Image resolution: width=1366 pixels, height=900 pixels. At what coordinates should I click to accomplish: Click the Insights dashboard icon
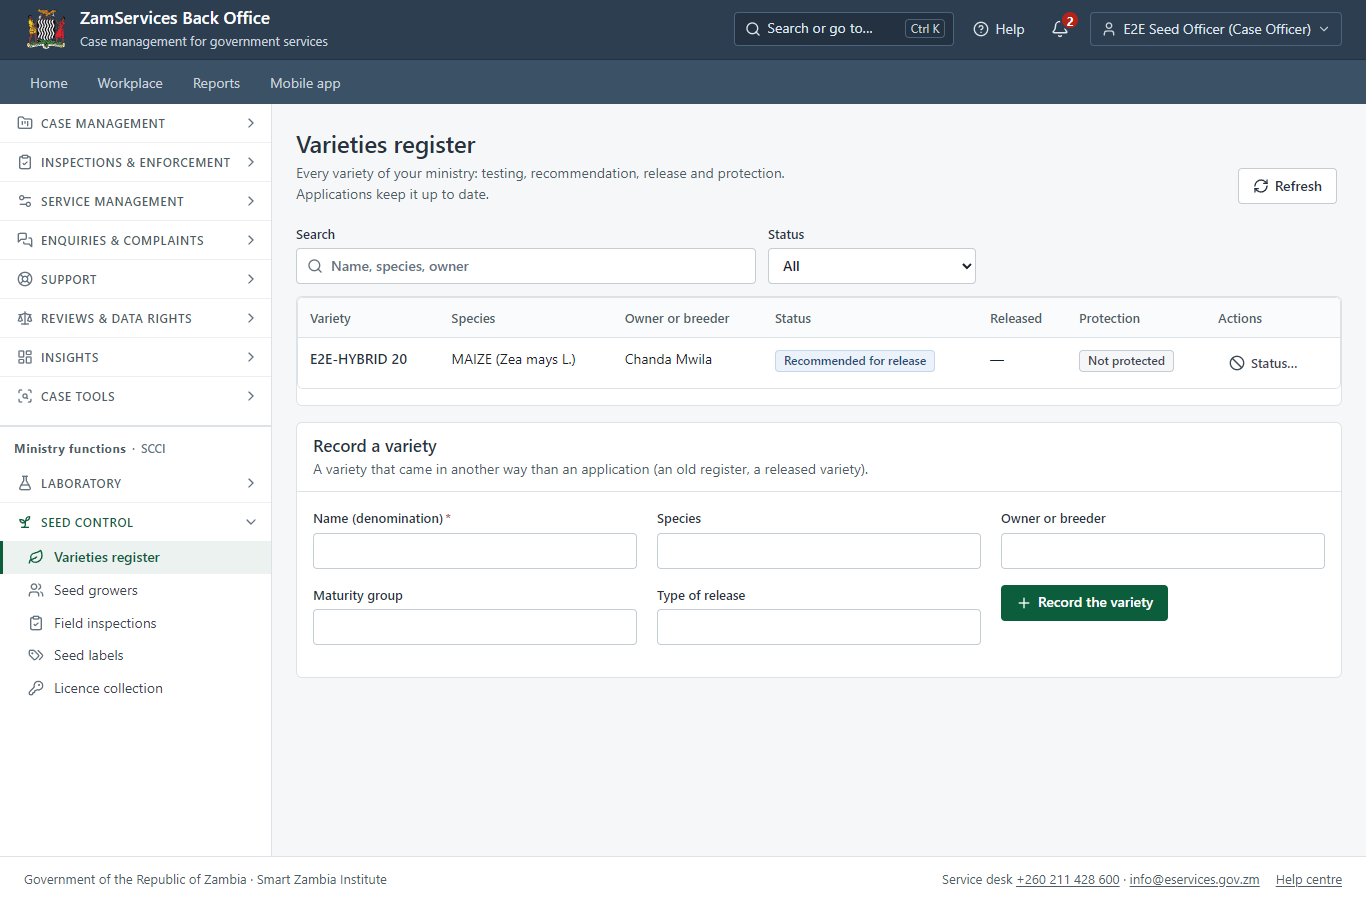25,357
